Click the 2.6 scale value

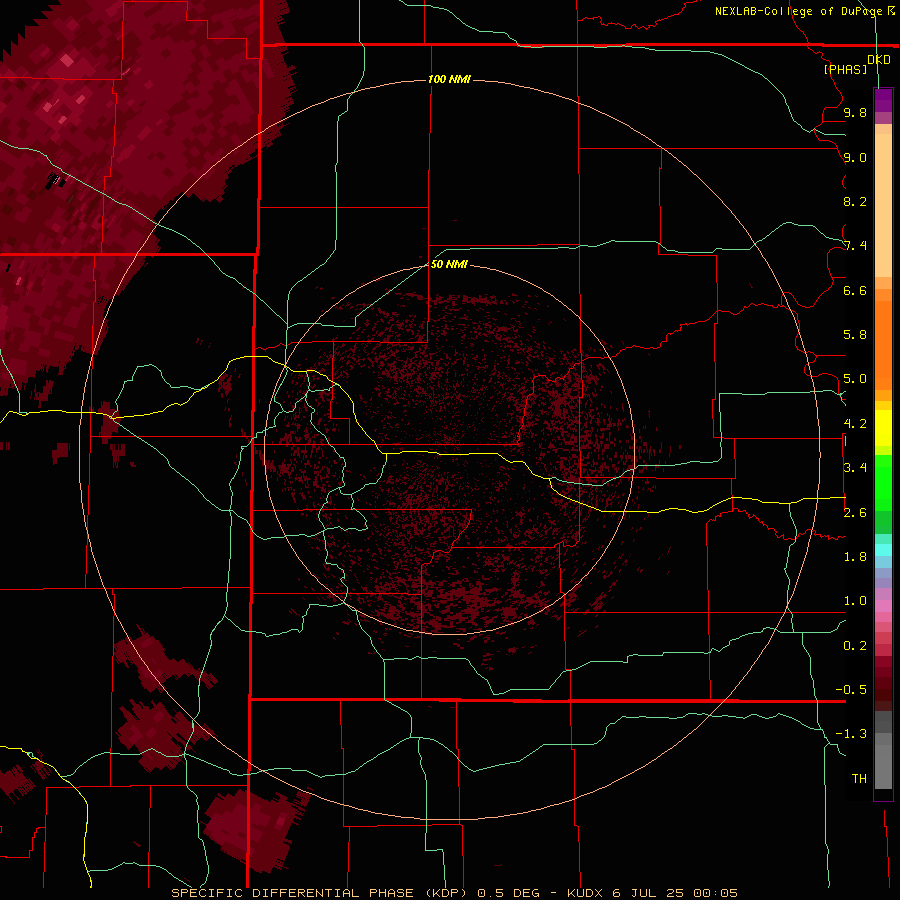point(855,513)
